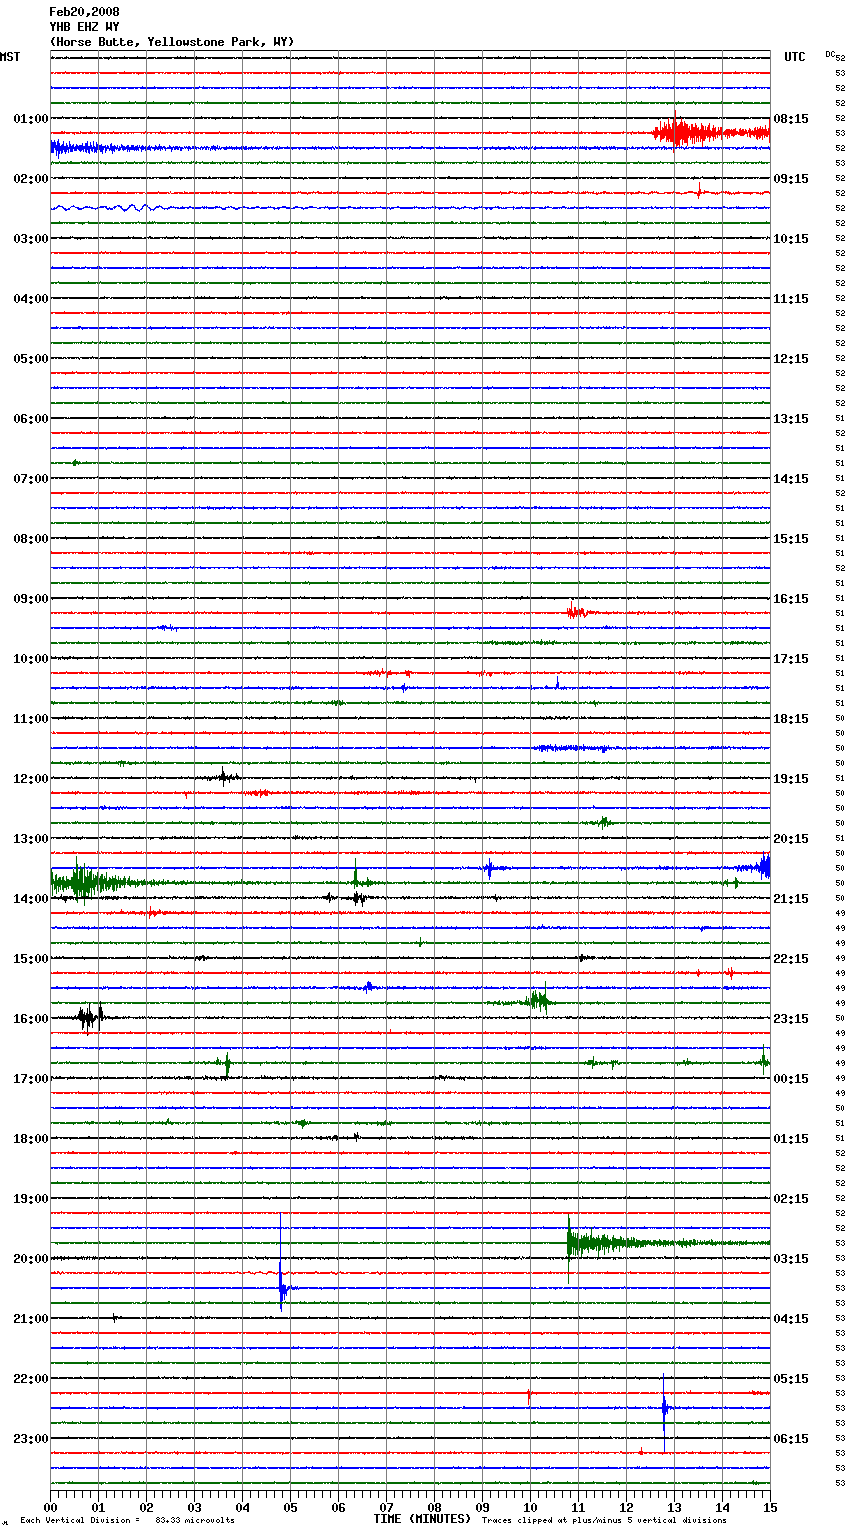Image resolution: width=850 pixels, height=1534 pixels.
Task: Click the TIME (MINUTES) axis title
Action: pos(422,1519)
